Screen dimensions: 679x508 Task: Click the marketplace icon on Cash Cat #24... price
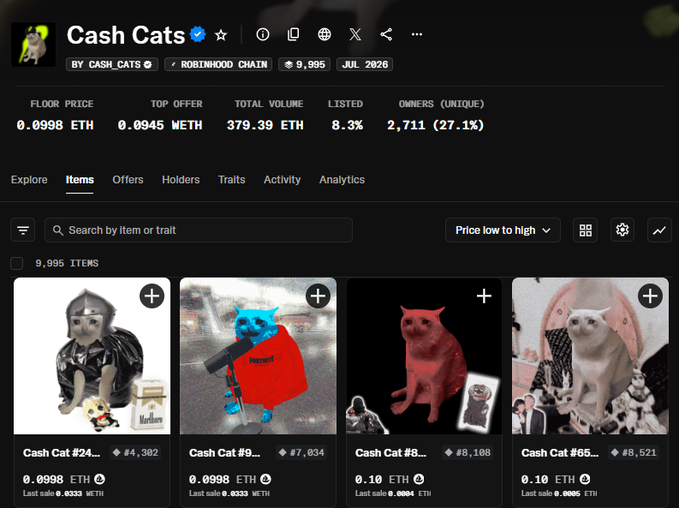pyautogui.click(x=100, y=479)
